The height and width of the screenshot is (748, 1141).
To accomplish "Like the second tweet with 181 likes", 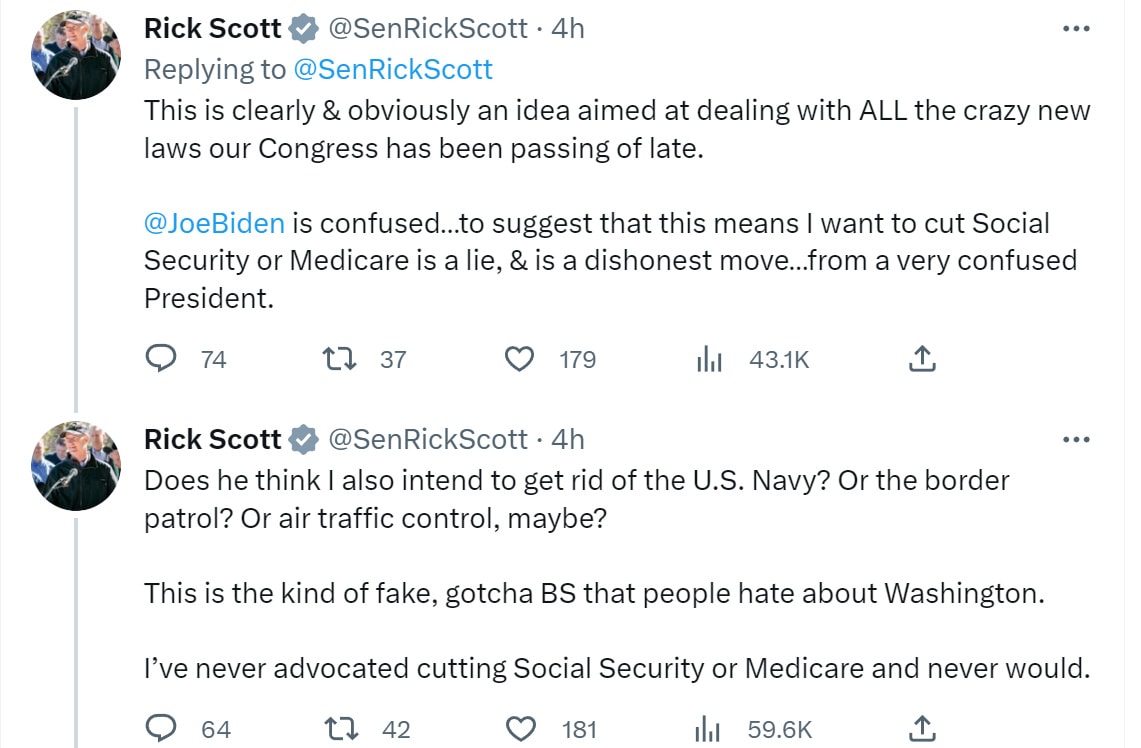I will point(521,729).
